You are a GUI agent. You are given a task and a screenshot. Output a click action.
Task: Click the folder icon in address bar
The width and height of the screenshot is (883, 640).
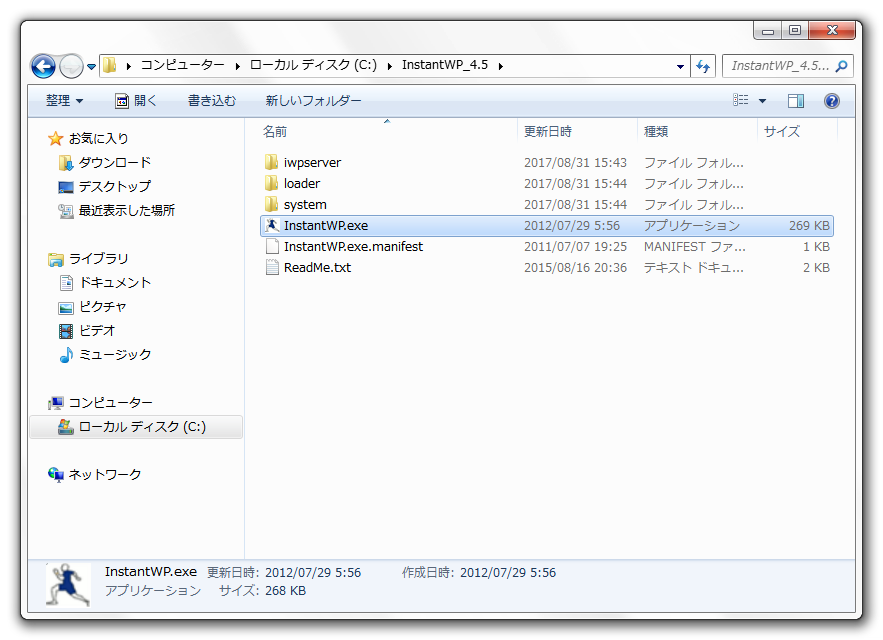pyautogui.click(x=110, y=65)
